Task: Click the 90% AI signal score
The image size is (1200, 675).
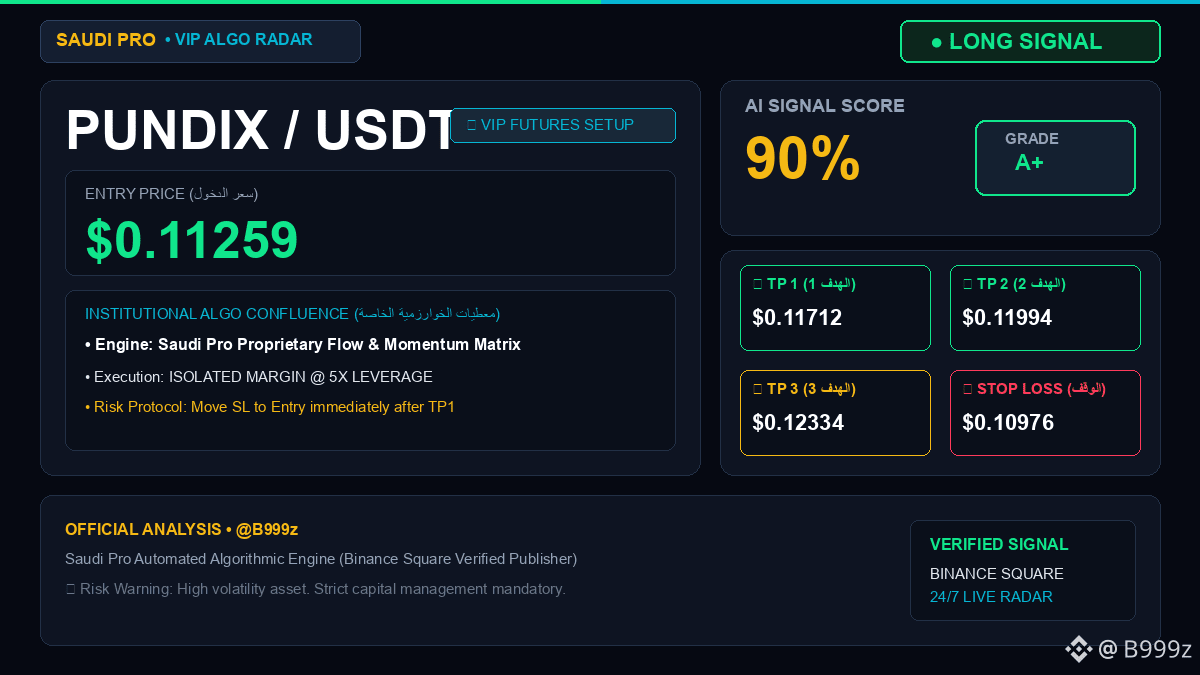Action: pyautogui.click(x=803, y=159)
